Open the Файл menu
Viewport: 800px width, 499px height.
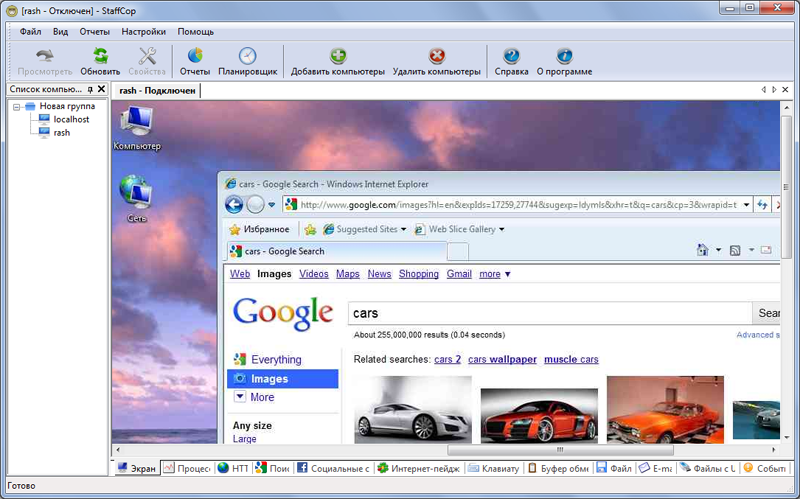coord(31,32)
